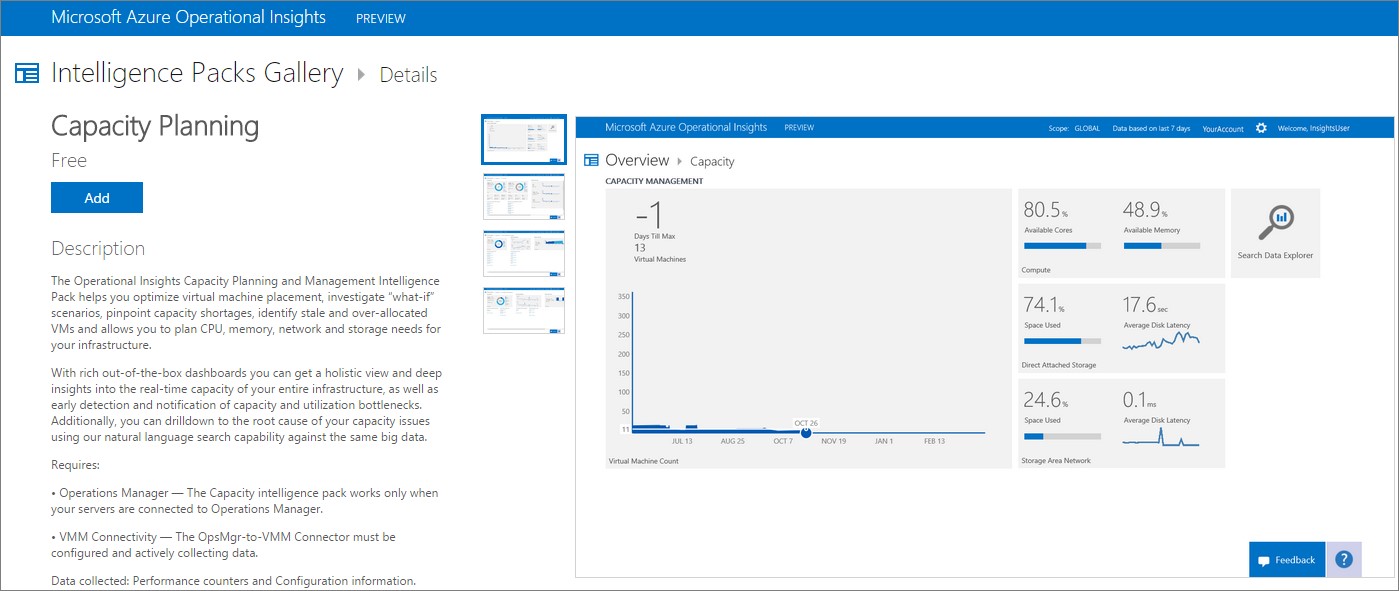Screen dimensions: 1399x591
Task: Click the Details breadcrumb label
Action: (x=408, y=75)
